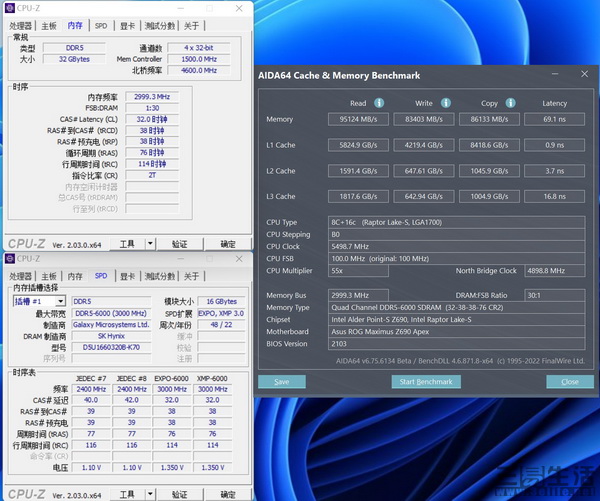The width and height of the screenshot is (600, 501).
Task: Click the 工具 button in top CPU-Z
Action: pyautogui.click(x=127, y=244)
